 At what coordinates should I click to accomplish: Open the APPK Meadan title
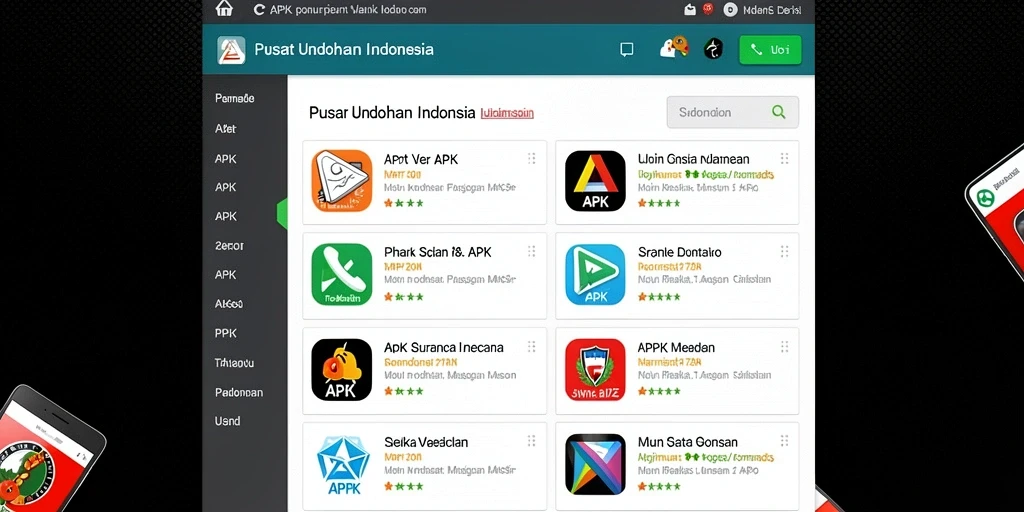coord(676,347)
